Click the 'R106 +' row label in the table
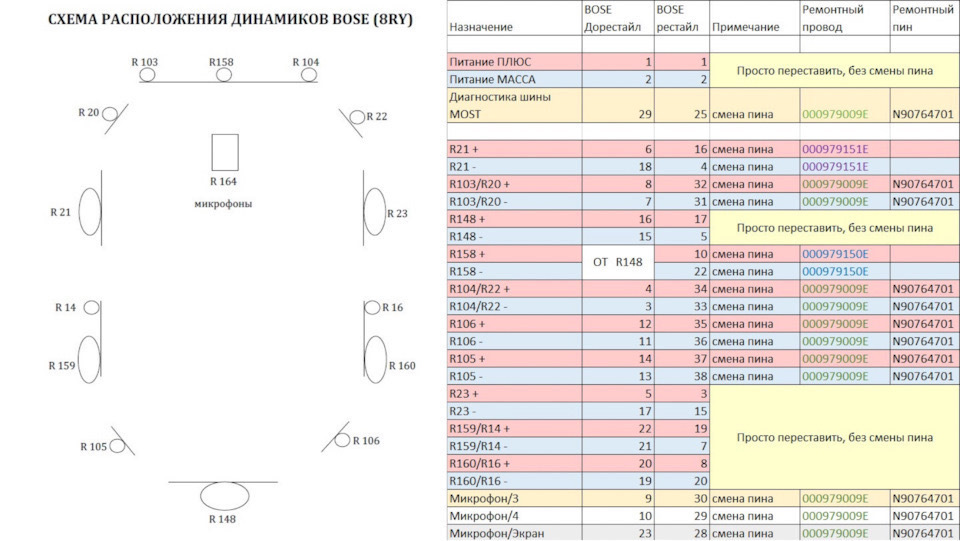Screen dimensions: 960x541 click(x=467, y=323)
